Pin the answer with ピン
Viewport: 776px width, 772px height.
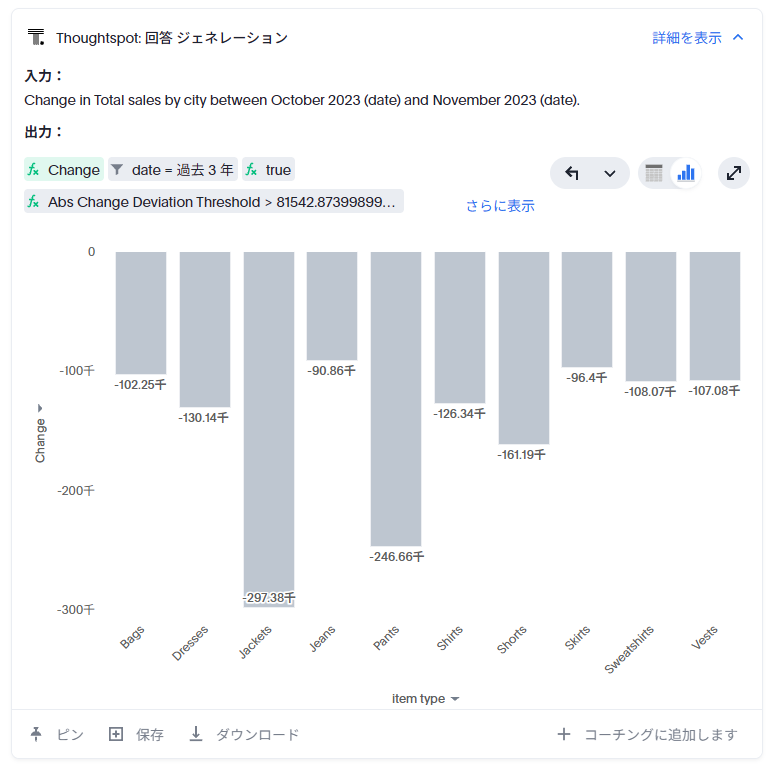click(x=57, y=735)
